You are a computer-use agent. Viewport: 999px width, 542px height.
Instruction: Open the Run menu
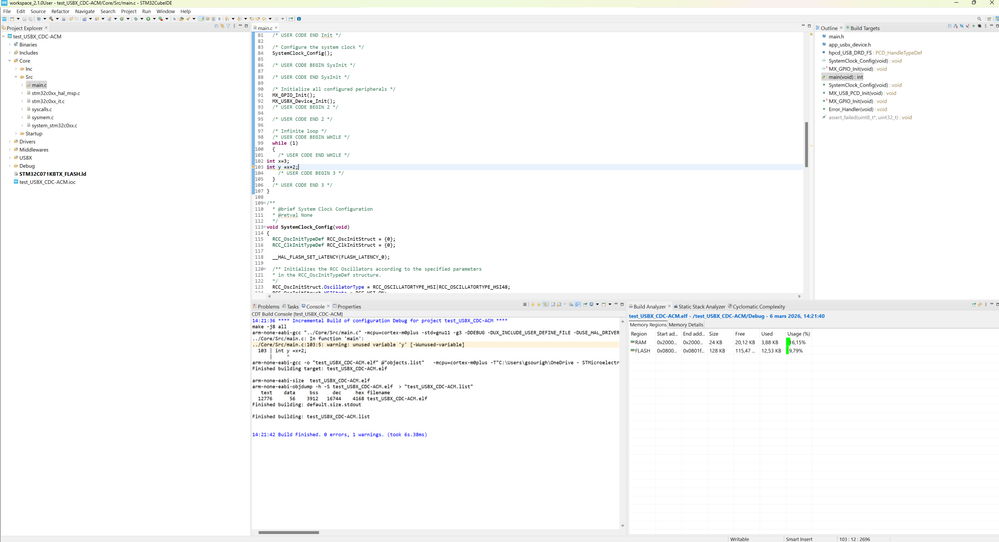(x=147, y=11)
